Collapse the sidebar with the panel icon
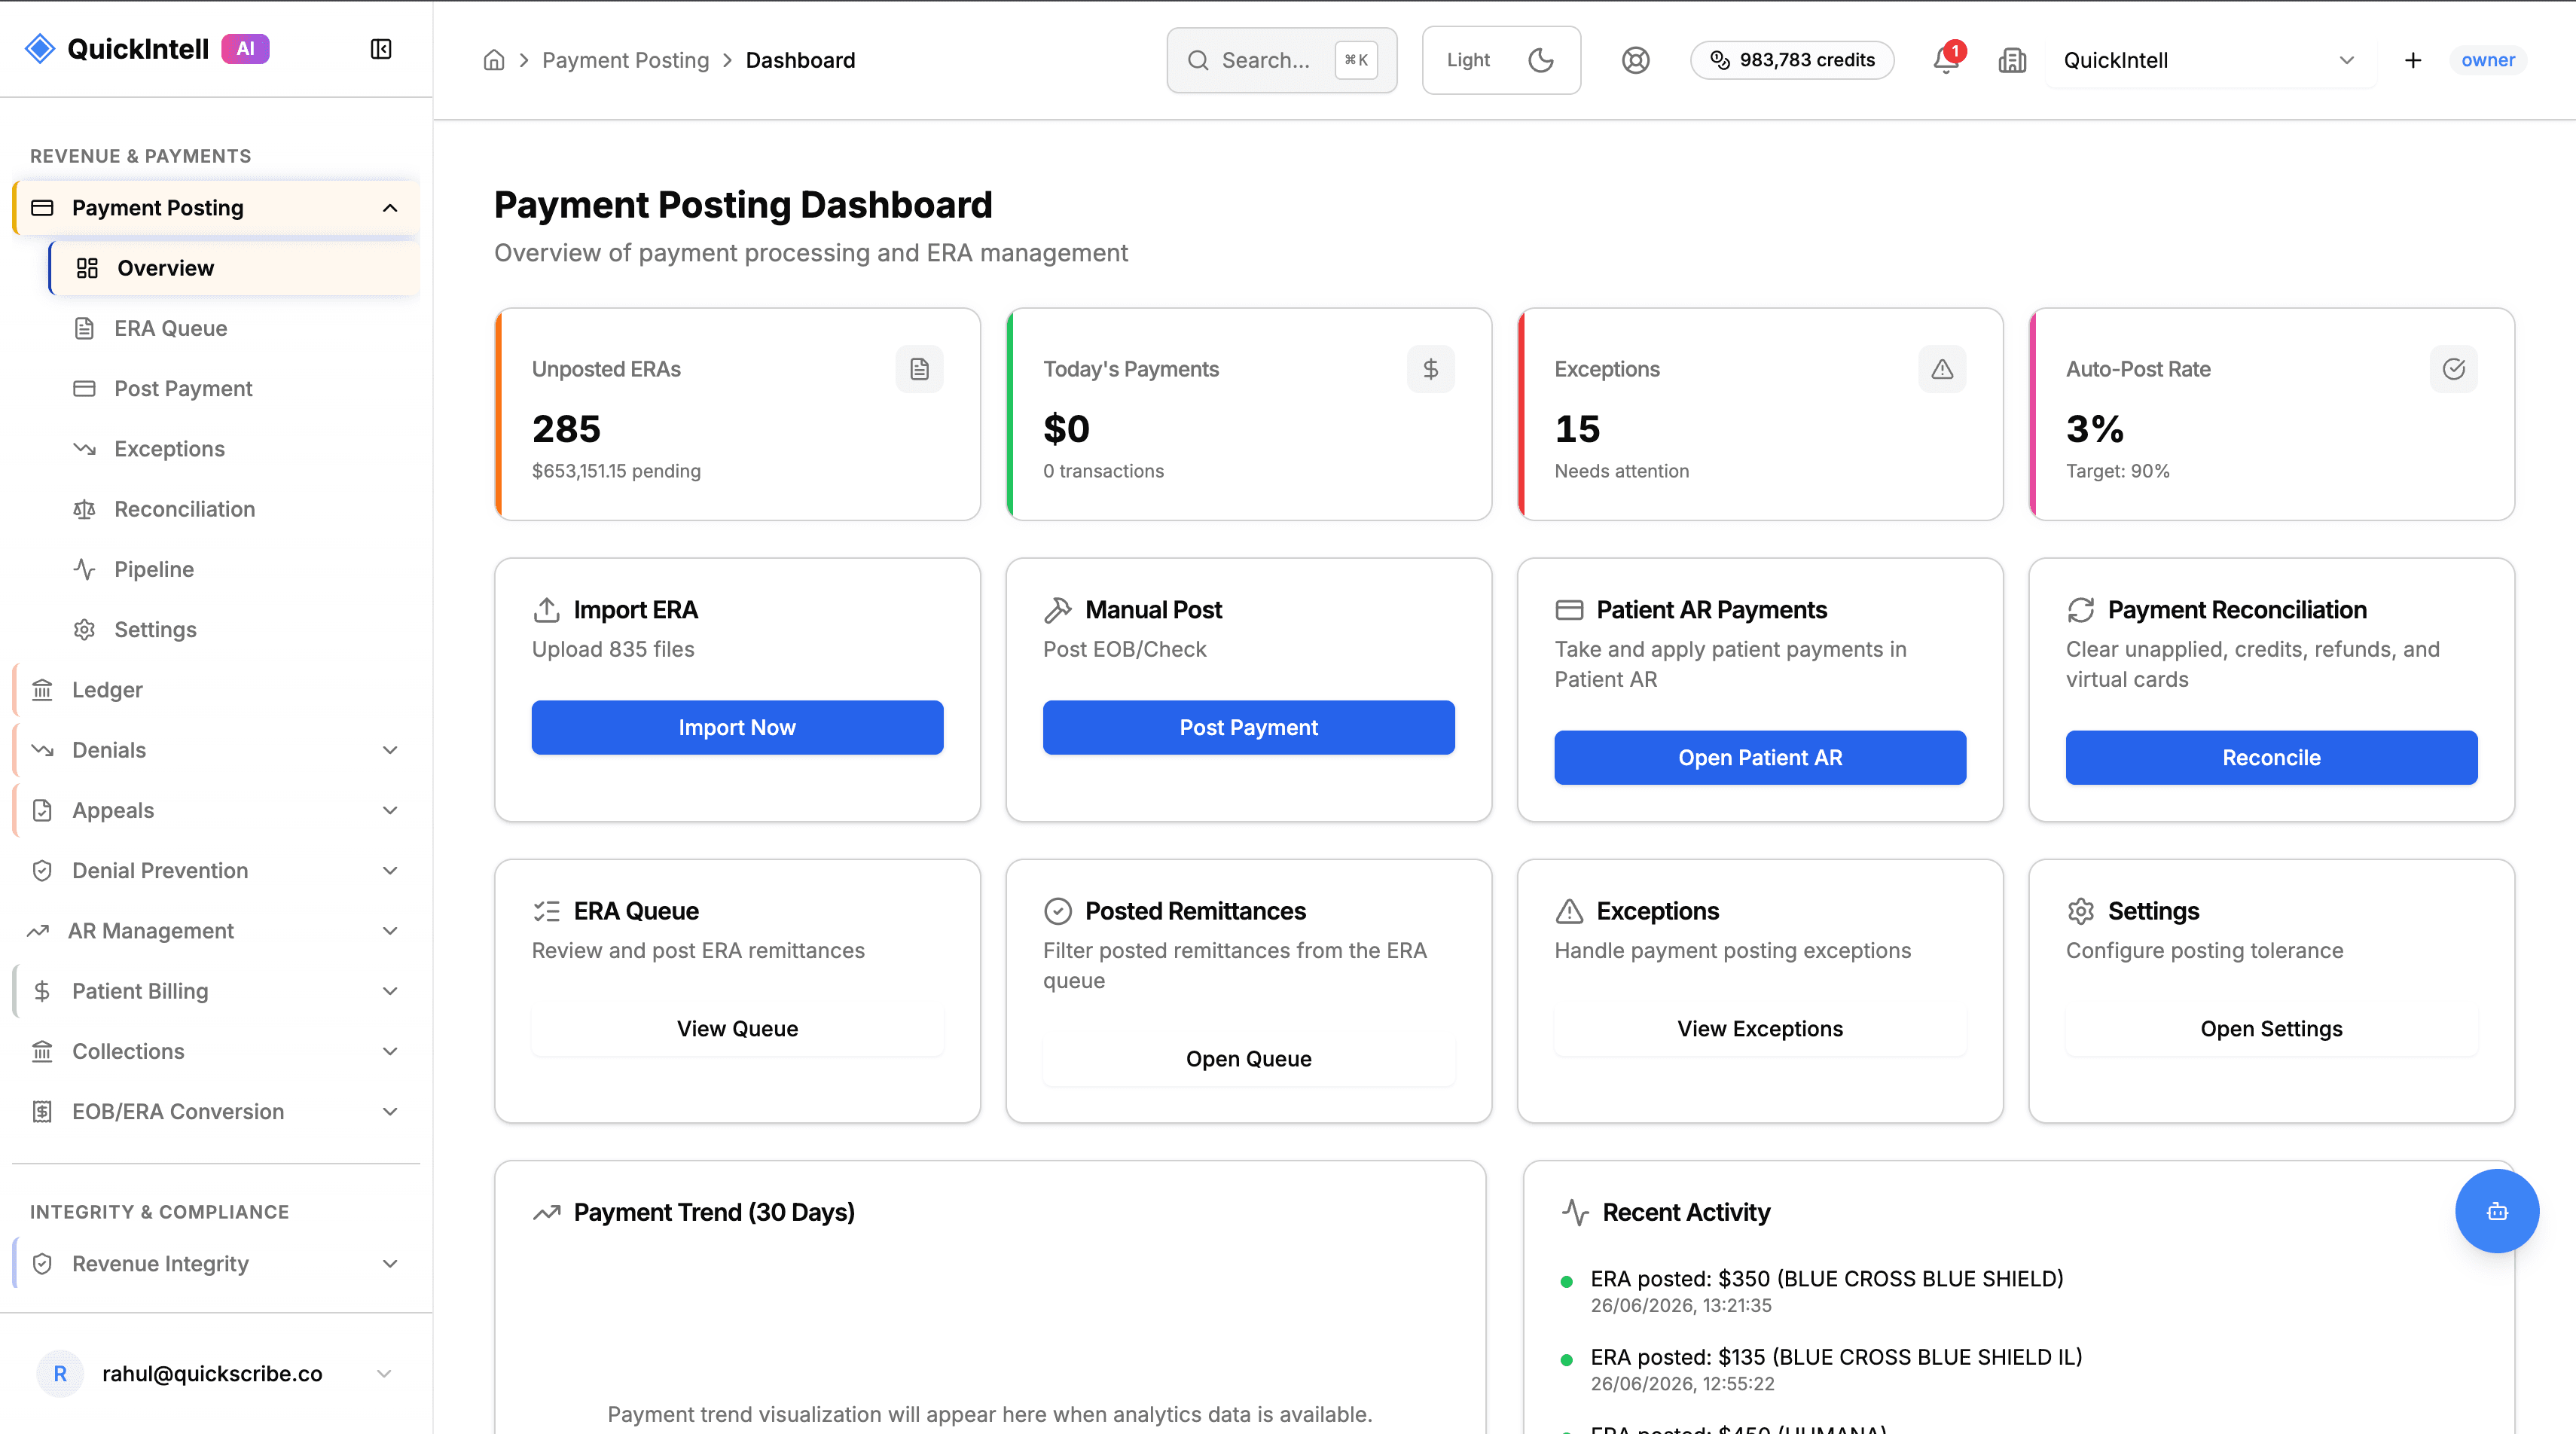2576x1434 pixels. point(381,49)
